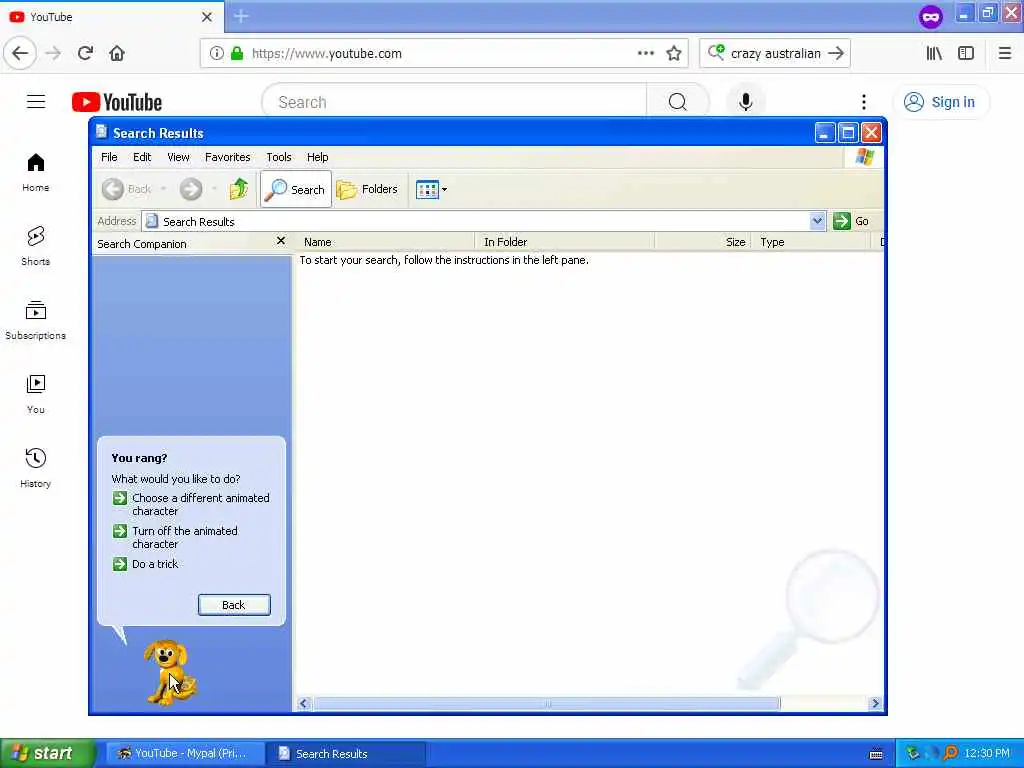The image size is (1024, 768).
Task: Open Views dropdown in Explorer toolbar
Action: [x=431, y=189]
